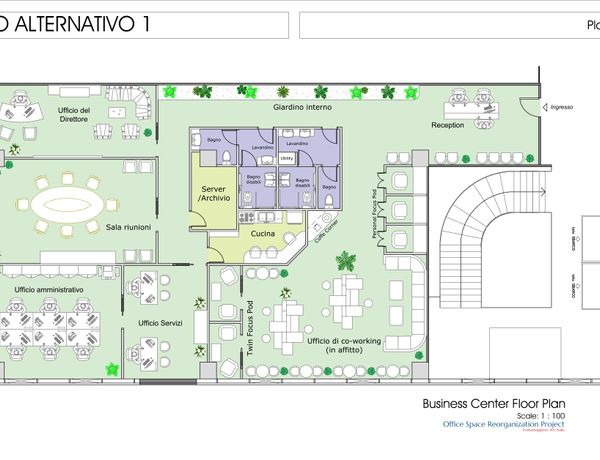This screenshot has height=460, width=600.
Task: Select the Ufficio di co-working label
Action: point(344,346)
